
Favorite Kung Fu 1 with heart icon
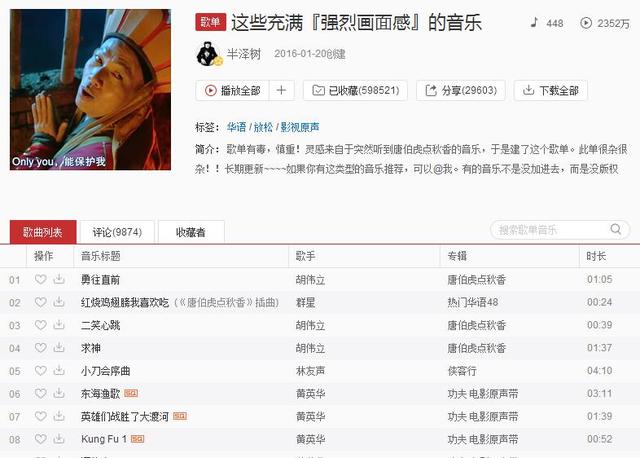click(x=40, y=439)
